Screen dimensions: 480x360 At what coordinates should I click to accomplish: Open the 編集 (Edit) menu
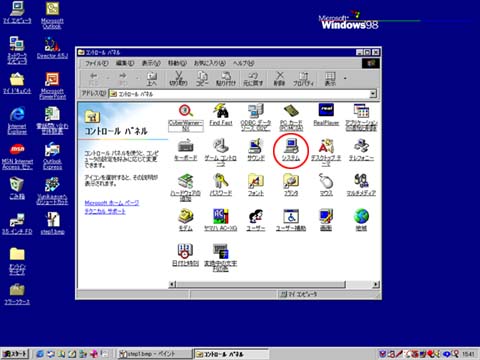125,63
